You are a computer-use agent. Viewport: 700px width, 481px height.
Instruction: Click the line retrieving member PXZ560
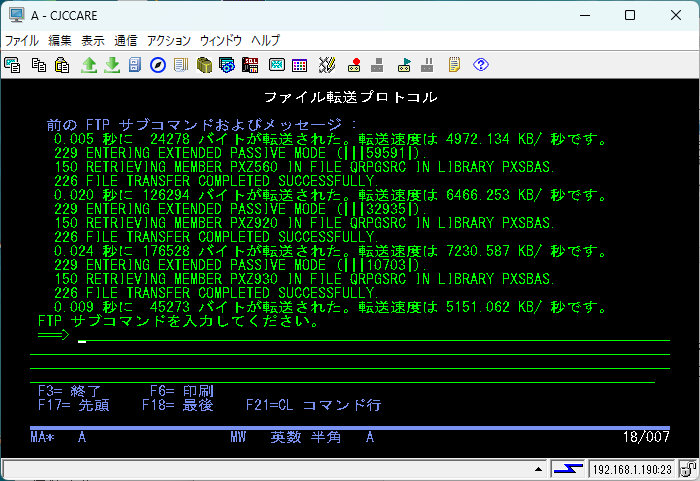[x=304, y=167]
